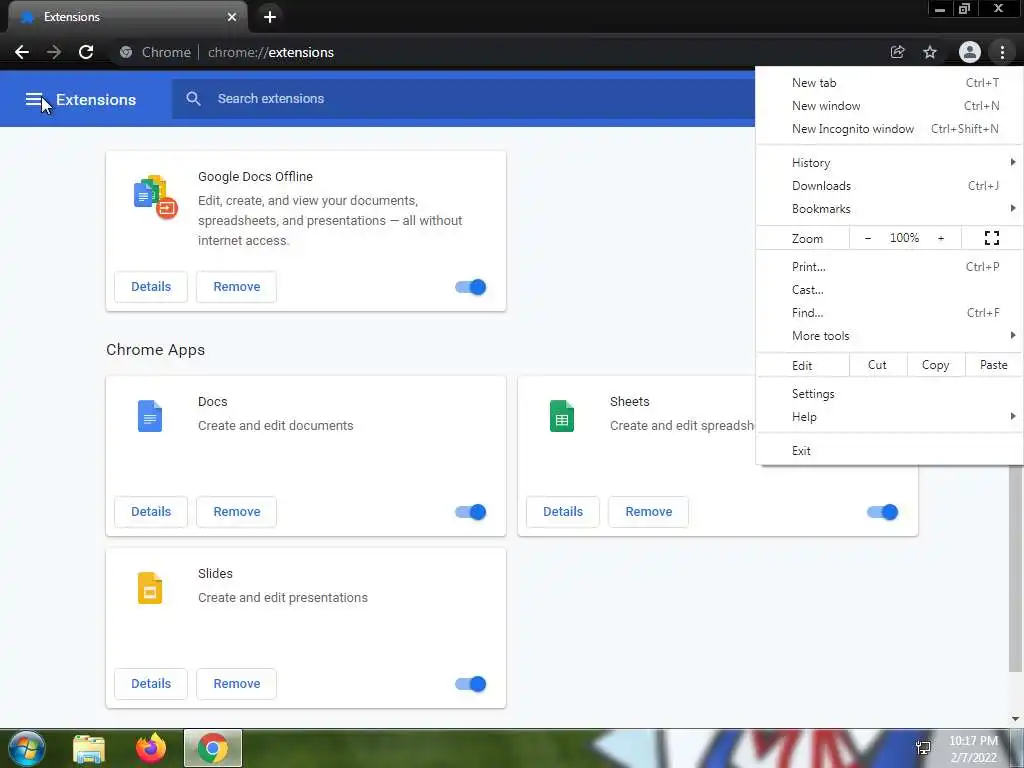Viewport: 1024px width, 768px height.
Task: Select New tab from menu
Action: pos(889,83)
